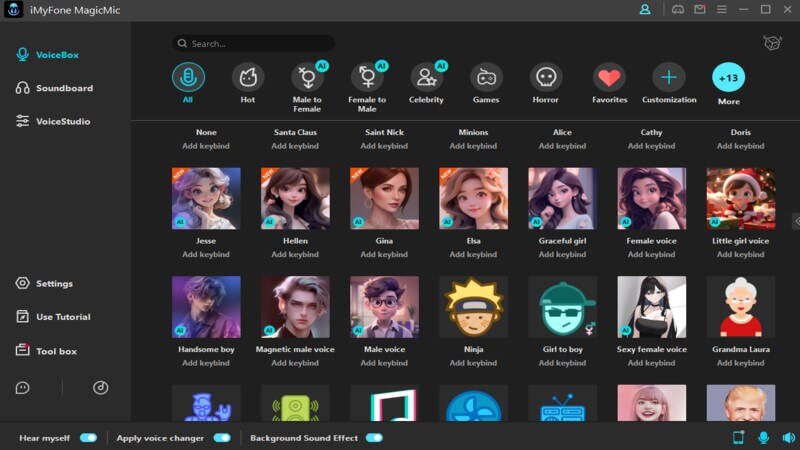Add keybind for None voice
The height and width of the screenshot is (450, 800).
pos(206,146)
